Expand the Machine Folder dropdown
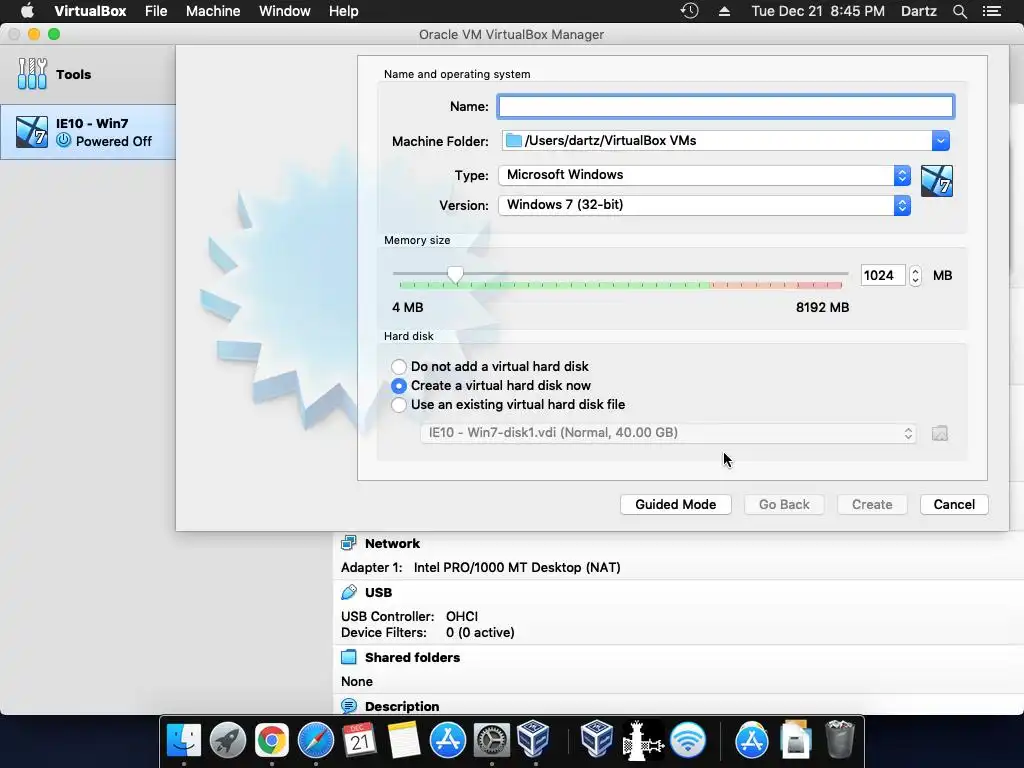Image resolution: width=1024 pixels, height=768 pixels. (x=940, y=140)
